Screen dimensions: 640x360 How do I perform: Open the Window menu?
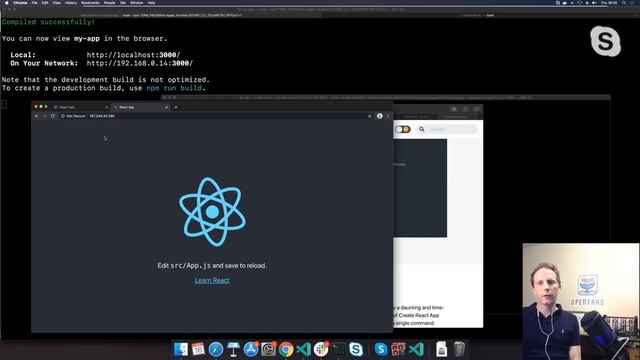pyautogui.click(x=137, y=2)
